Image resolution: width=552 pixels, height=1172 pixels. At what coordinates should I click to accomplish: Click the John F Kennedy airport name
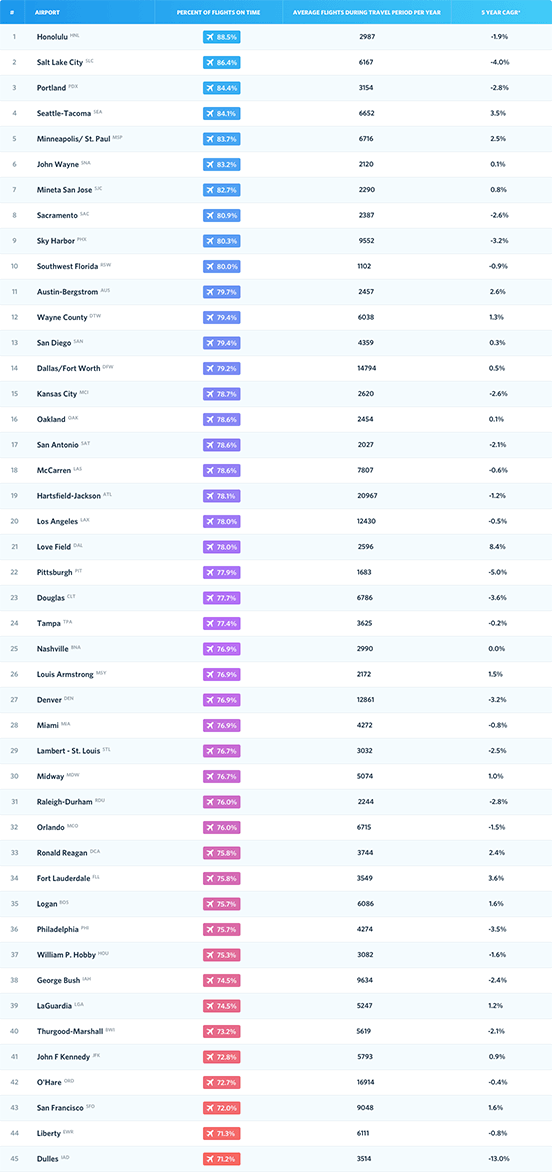coord(63,1058)
